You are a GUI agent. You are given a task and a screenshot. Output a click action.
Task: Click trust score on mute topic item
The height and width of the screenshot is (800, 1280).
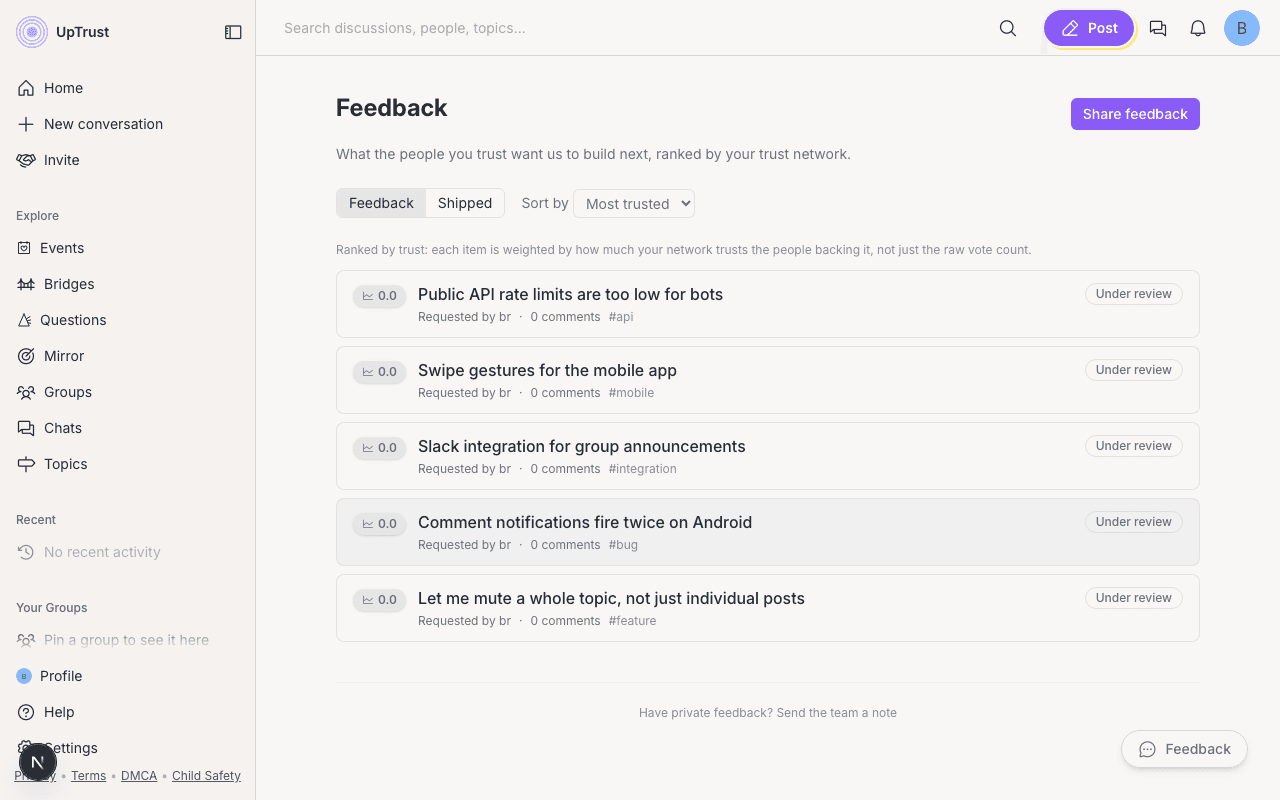(x=379, y=600)
